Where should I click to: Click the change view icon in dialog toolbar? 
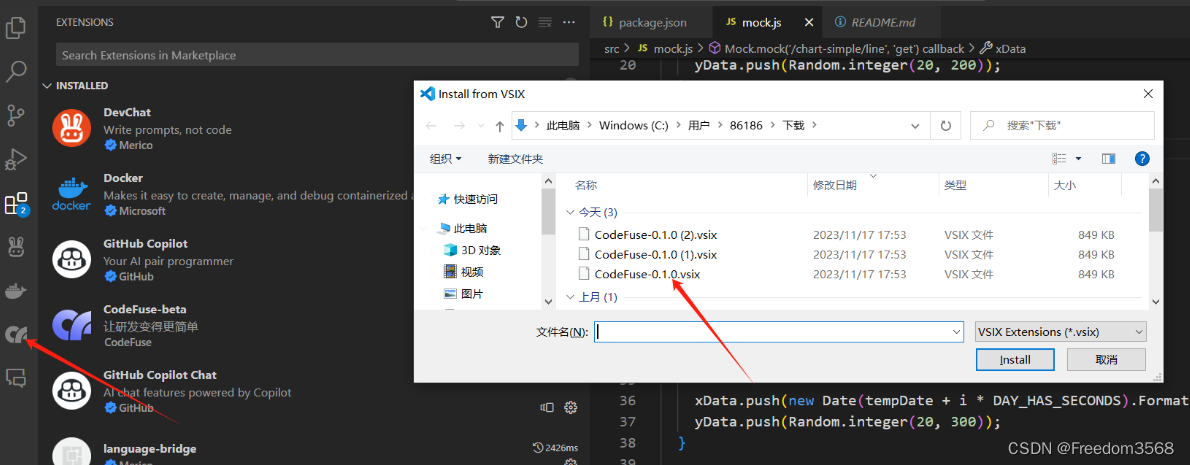(x=1059, y=159)
